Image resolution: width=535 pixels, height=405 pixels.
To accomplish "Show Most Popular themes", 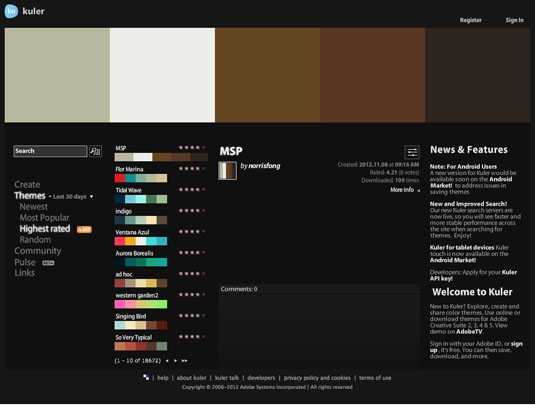I will pyautogui.click(x=44, y=218).
